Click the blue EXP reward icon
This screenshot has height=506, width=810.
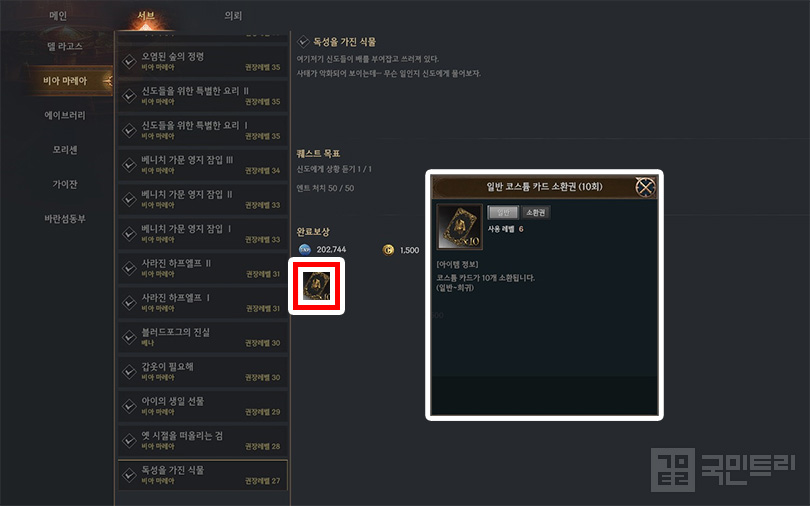coord(305,249)
